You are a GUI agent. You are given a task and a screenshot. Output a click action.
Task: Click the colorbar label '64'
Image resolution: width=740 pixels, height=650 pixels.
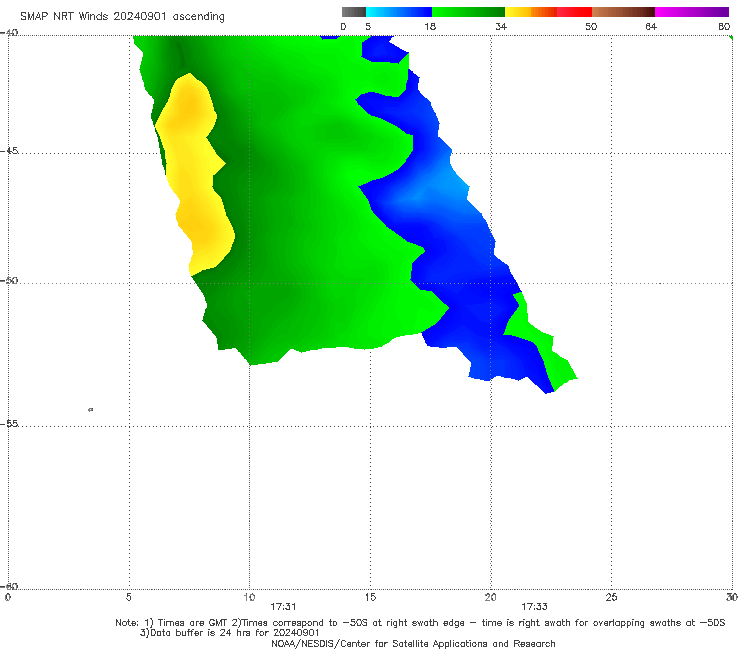click(651, 27)
